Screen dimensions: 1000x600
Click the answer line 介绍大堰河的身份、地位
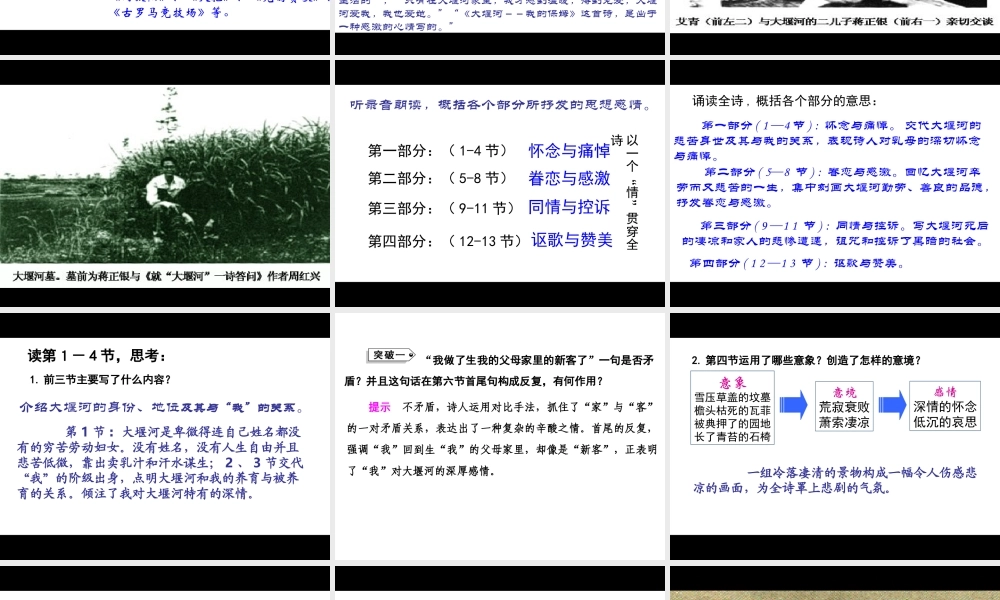(x=163, y=407)
